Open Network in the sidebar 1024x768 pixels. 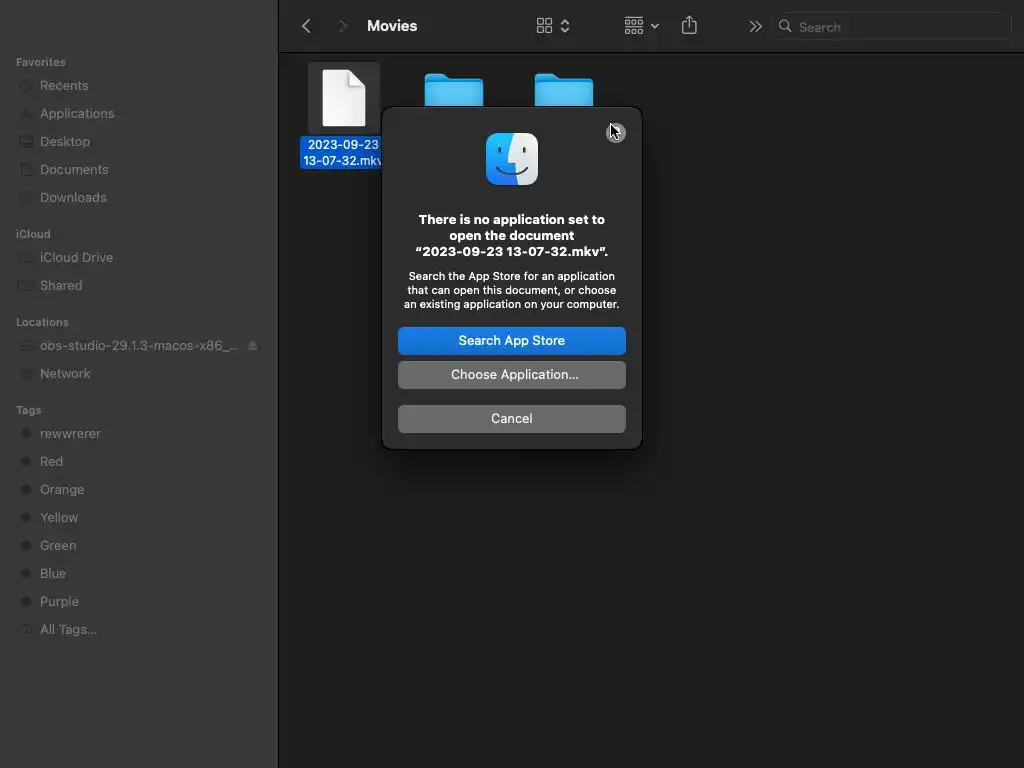click(x=65, y=374)
